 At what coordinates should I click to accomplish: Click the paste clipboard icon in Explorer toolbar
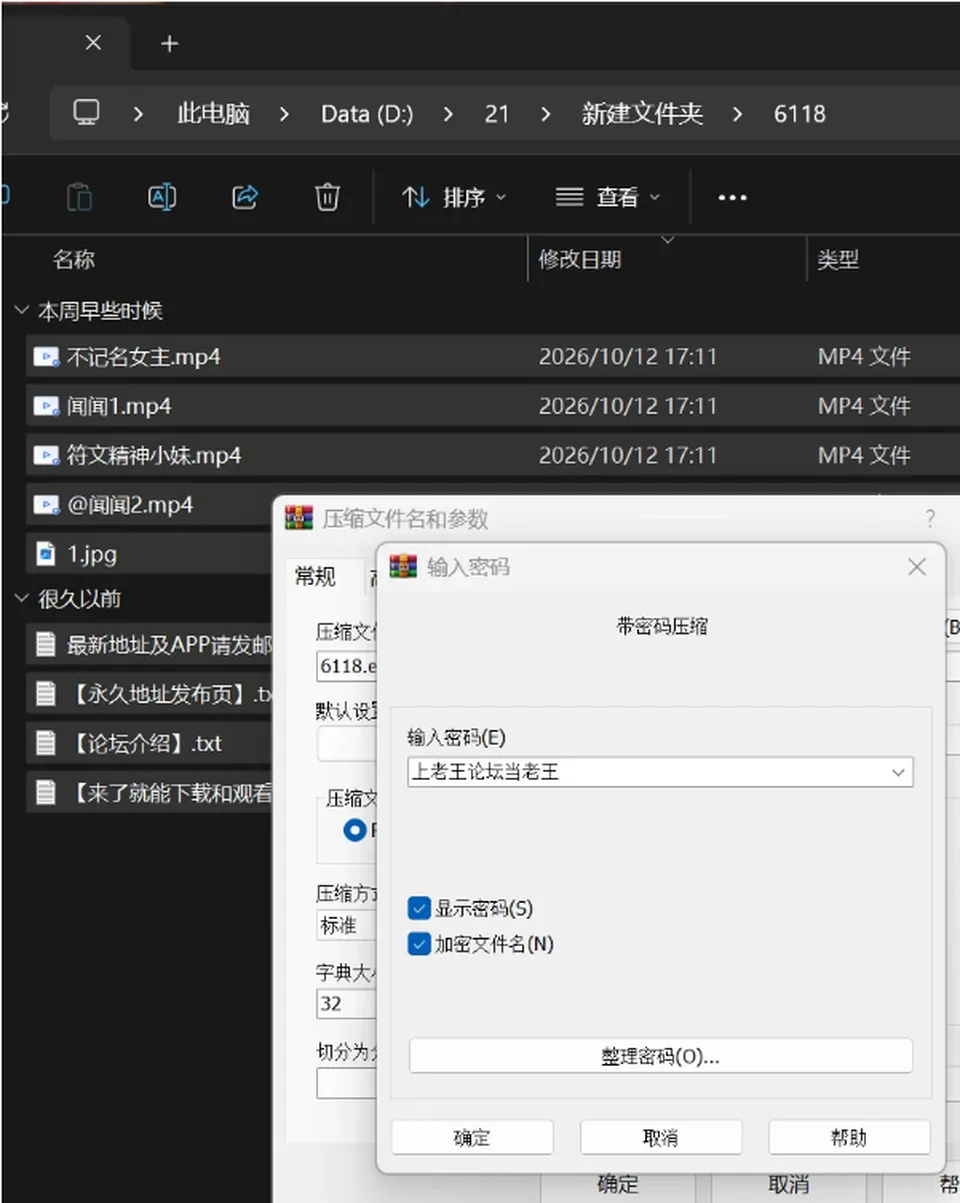click(x=79, y=197)
